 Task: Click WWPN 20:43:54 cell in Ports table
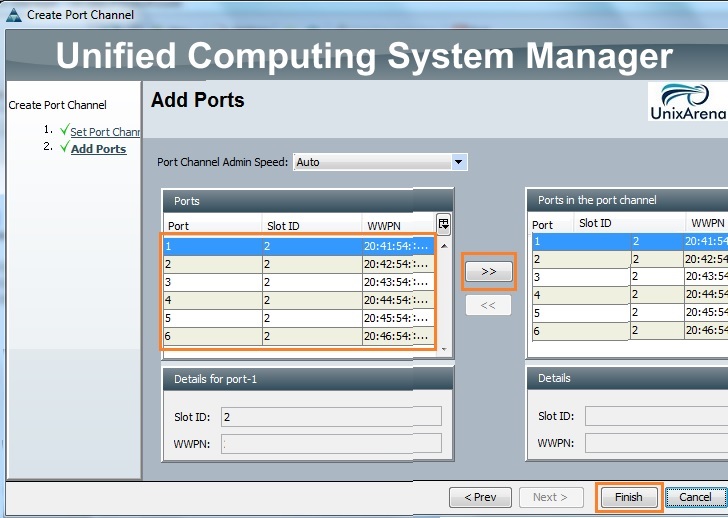[398, 282]
